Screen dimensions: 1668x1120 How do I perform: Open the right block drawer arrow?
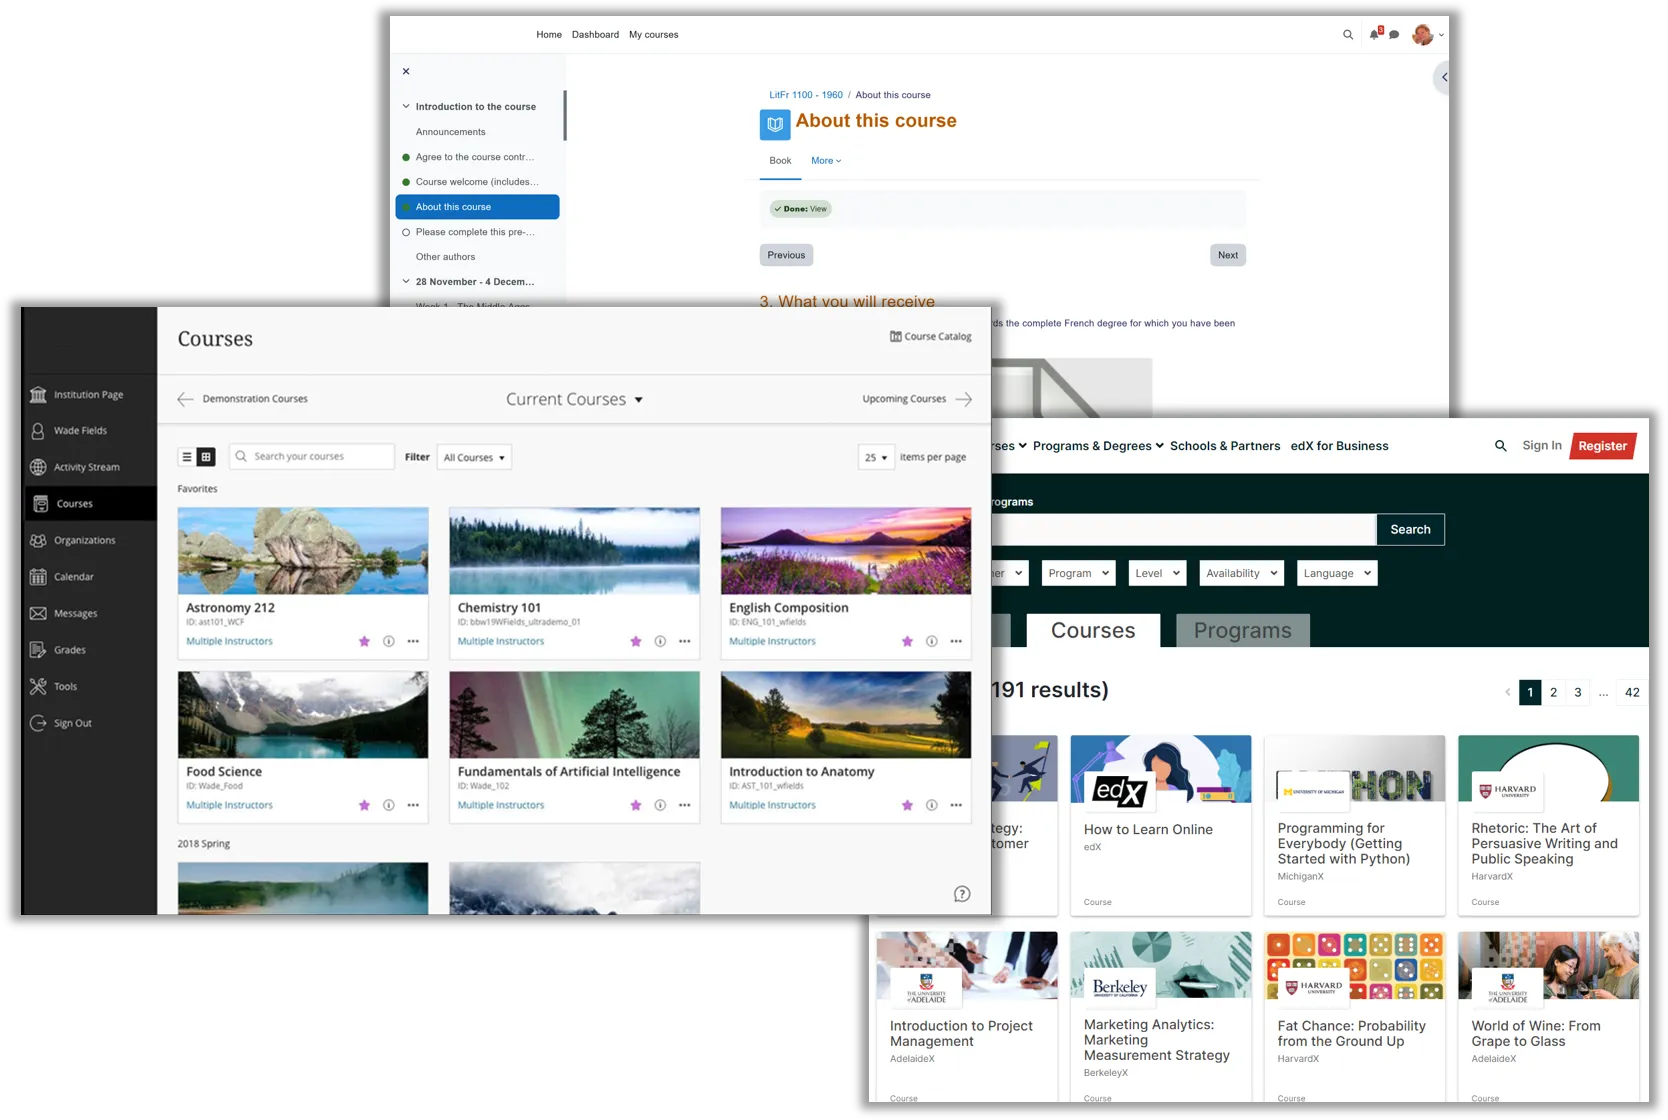click(1443, 77)
